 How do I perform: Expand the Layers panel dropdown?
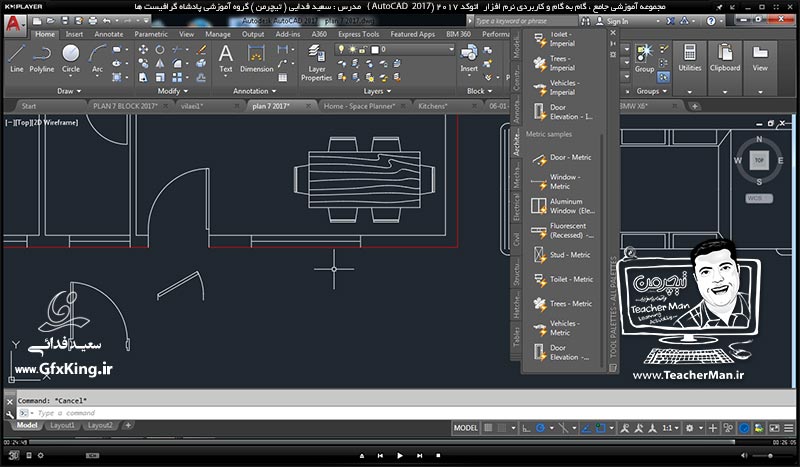pos(378,91)
